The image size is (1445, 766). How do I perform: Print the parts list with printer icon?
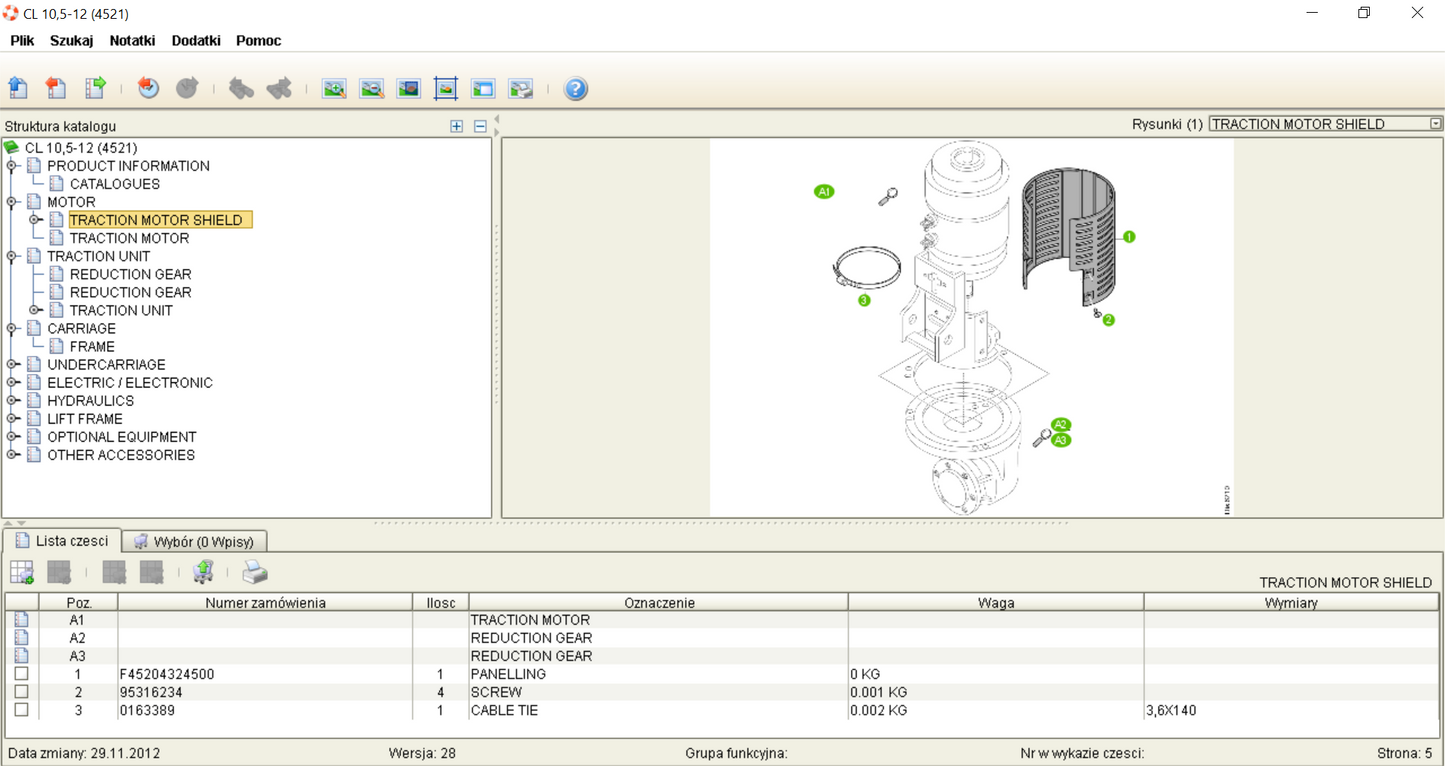255,572
